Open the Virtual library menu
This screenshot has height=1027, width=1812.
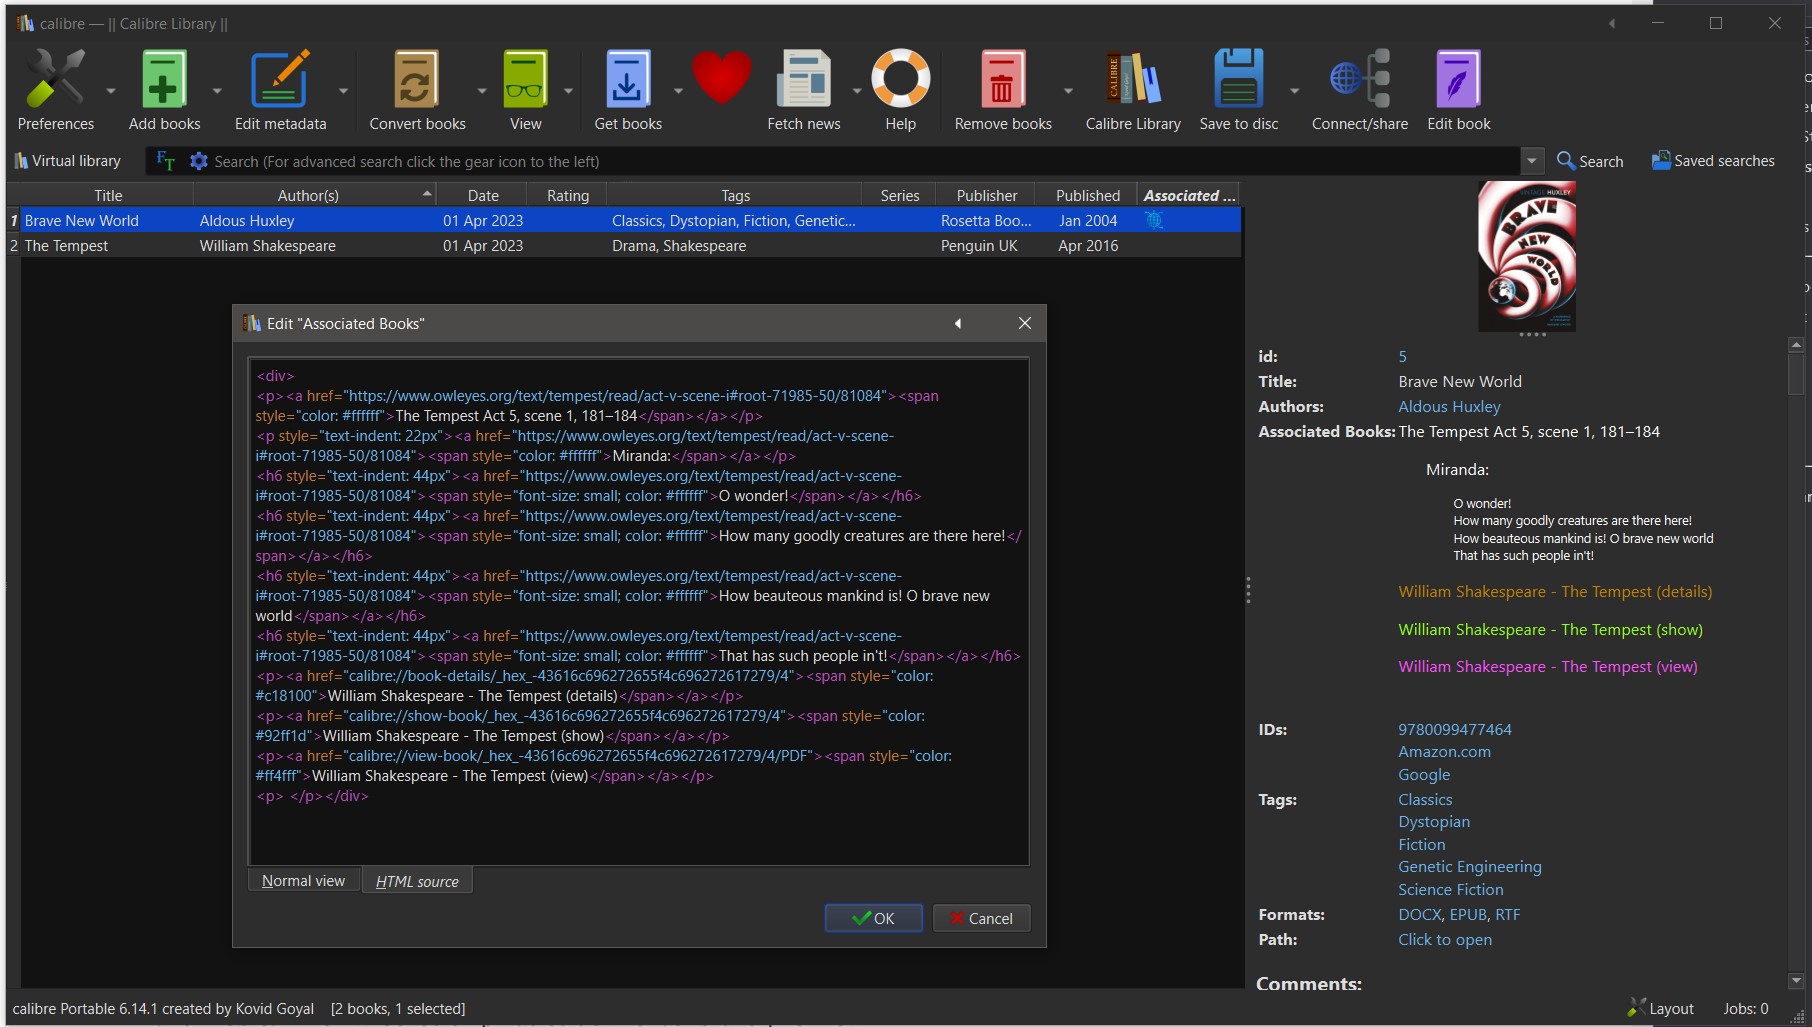(x=68, y=161)
